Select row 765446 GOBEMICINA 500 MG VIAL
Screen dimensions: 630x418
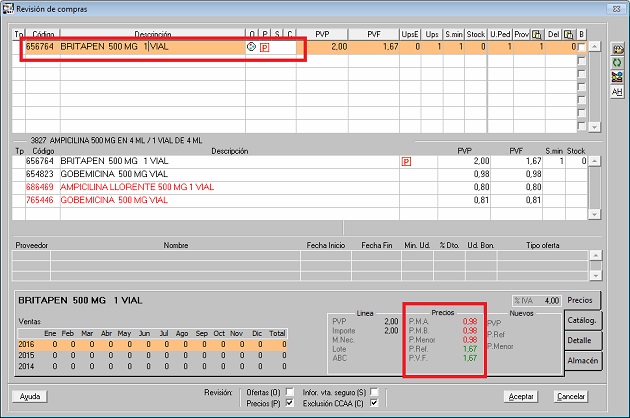[300, 200]
